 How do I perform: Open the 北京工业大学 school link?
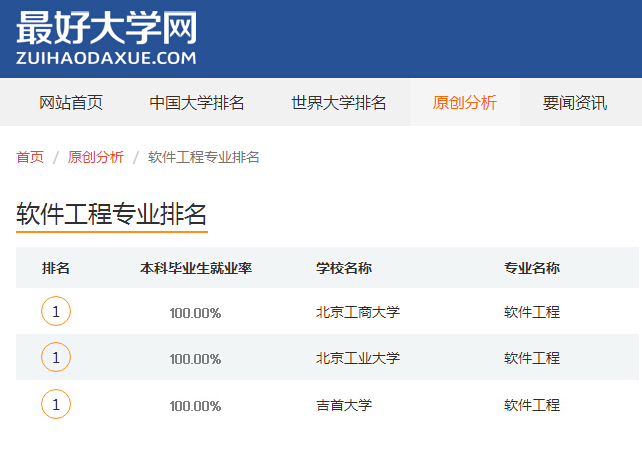(x=357, y=358)
